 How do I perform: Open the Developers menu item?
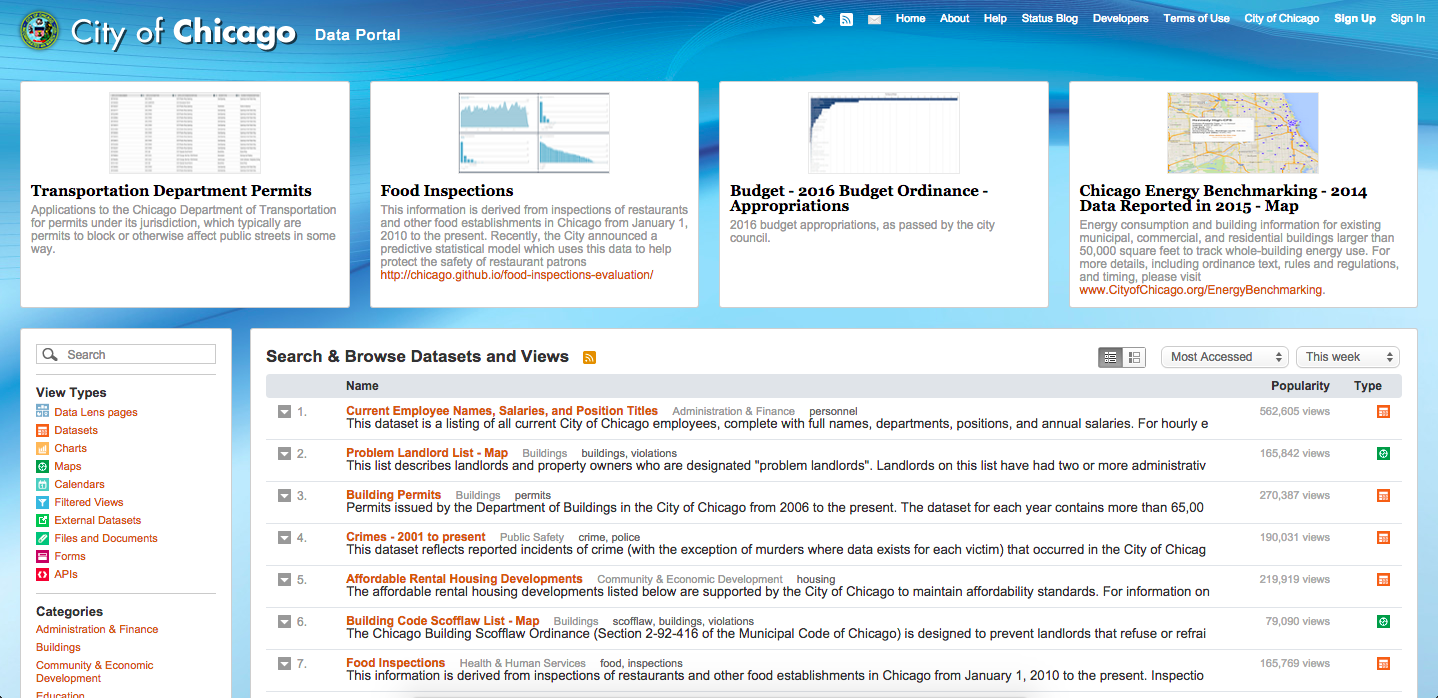[1120, 18]
